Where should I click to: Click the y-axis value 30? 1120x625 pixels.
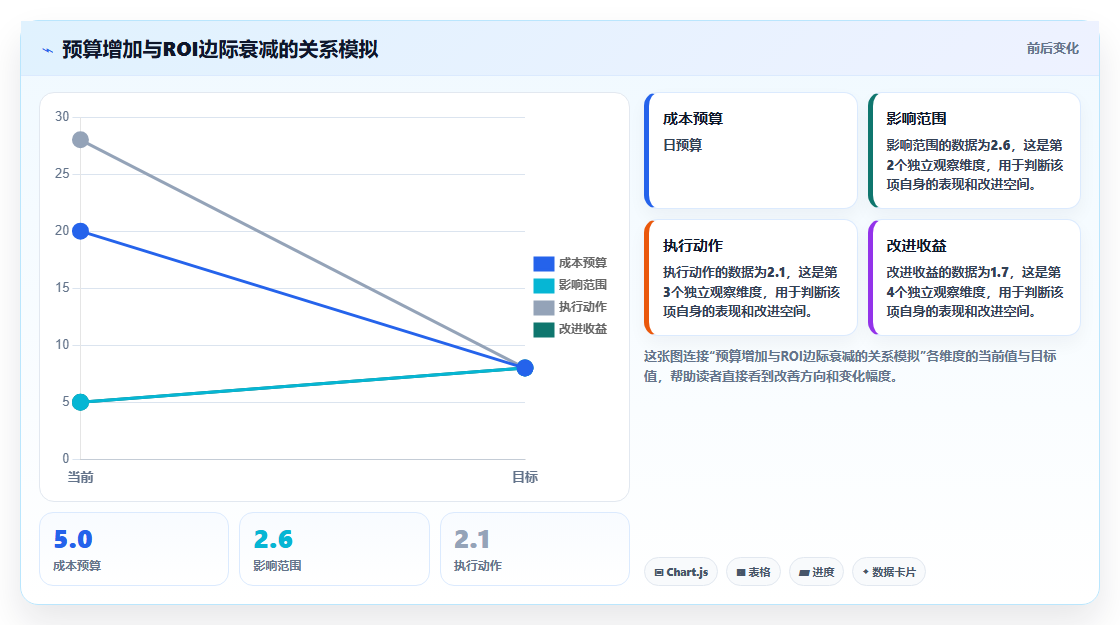pos(62,116)
